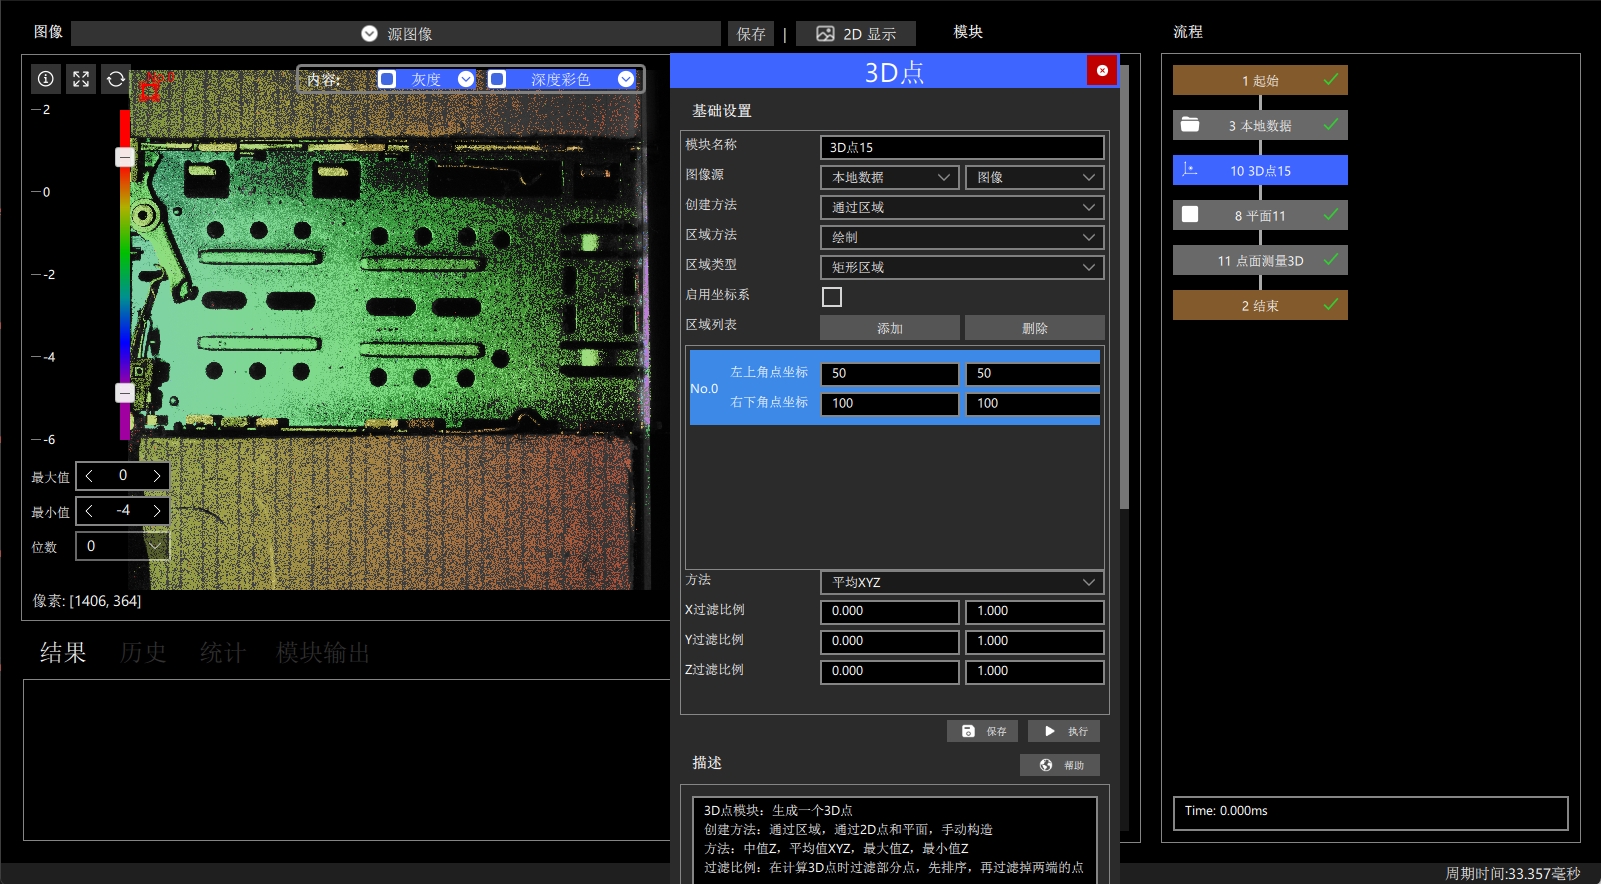The width and height of the screenshot is (1601, 884).
Task: Click Z过滤比例 minimum field 0.000
Action: 890,671
